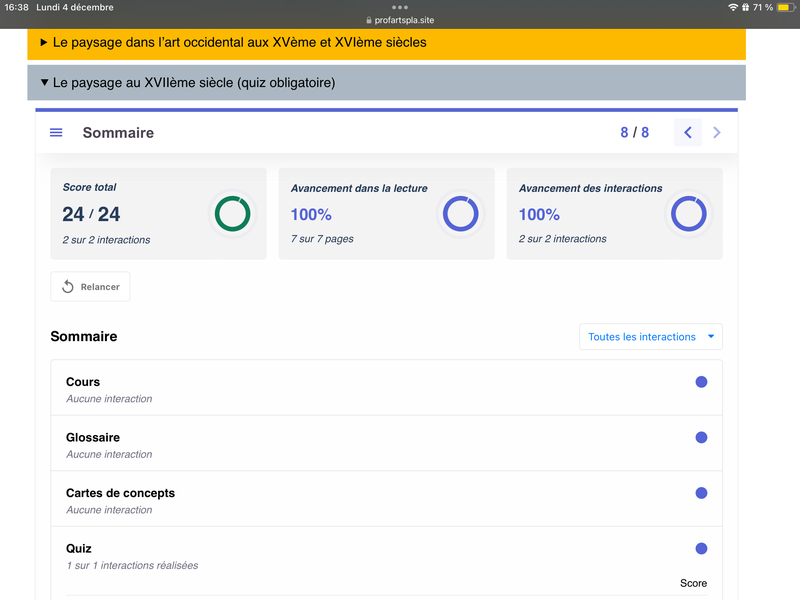This screenshot has width=800, height=600.
Task: Open the Glossaire entry in summary
Action: (95, 438)
